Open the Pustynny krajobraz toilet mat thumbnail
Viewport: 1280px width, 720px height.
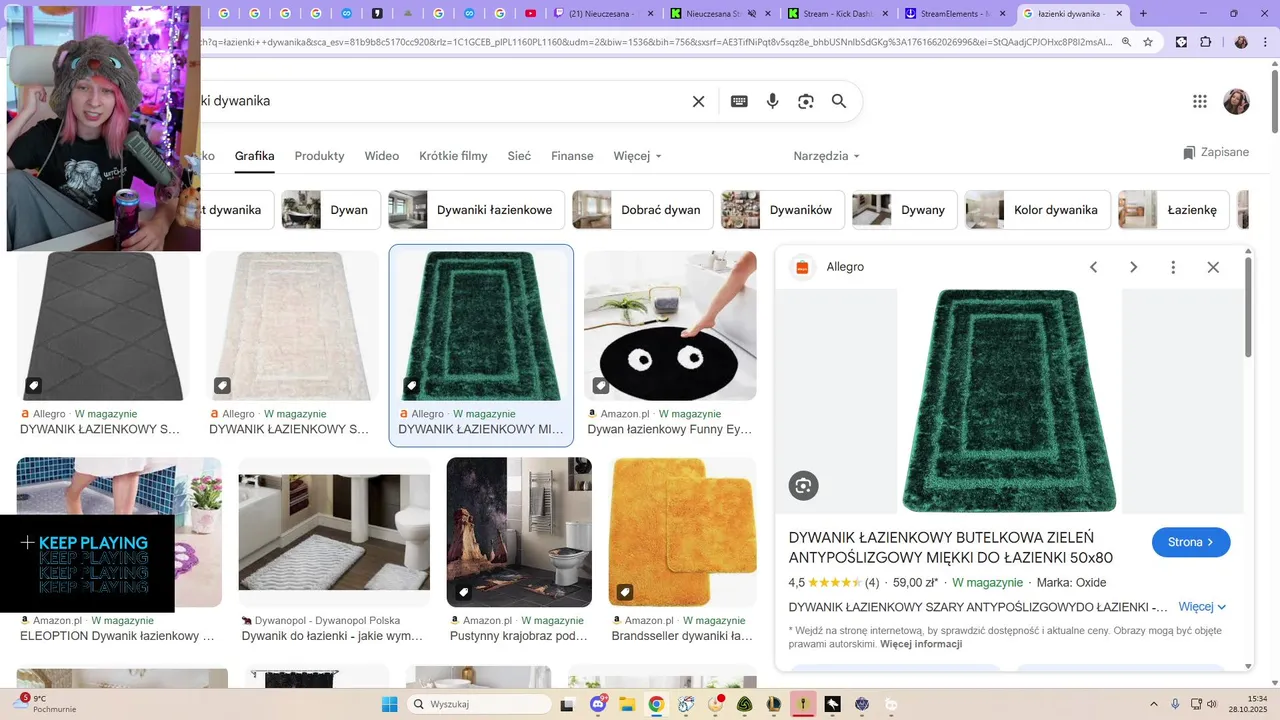(519, 532)
